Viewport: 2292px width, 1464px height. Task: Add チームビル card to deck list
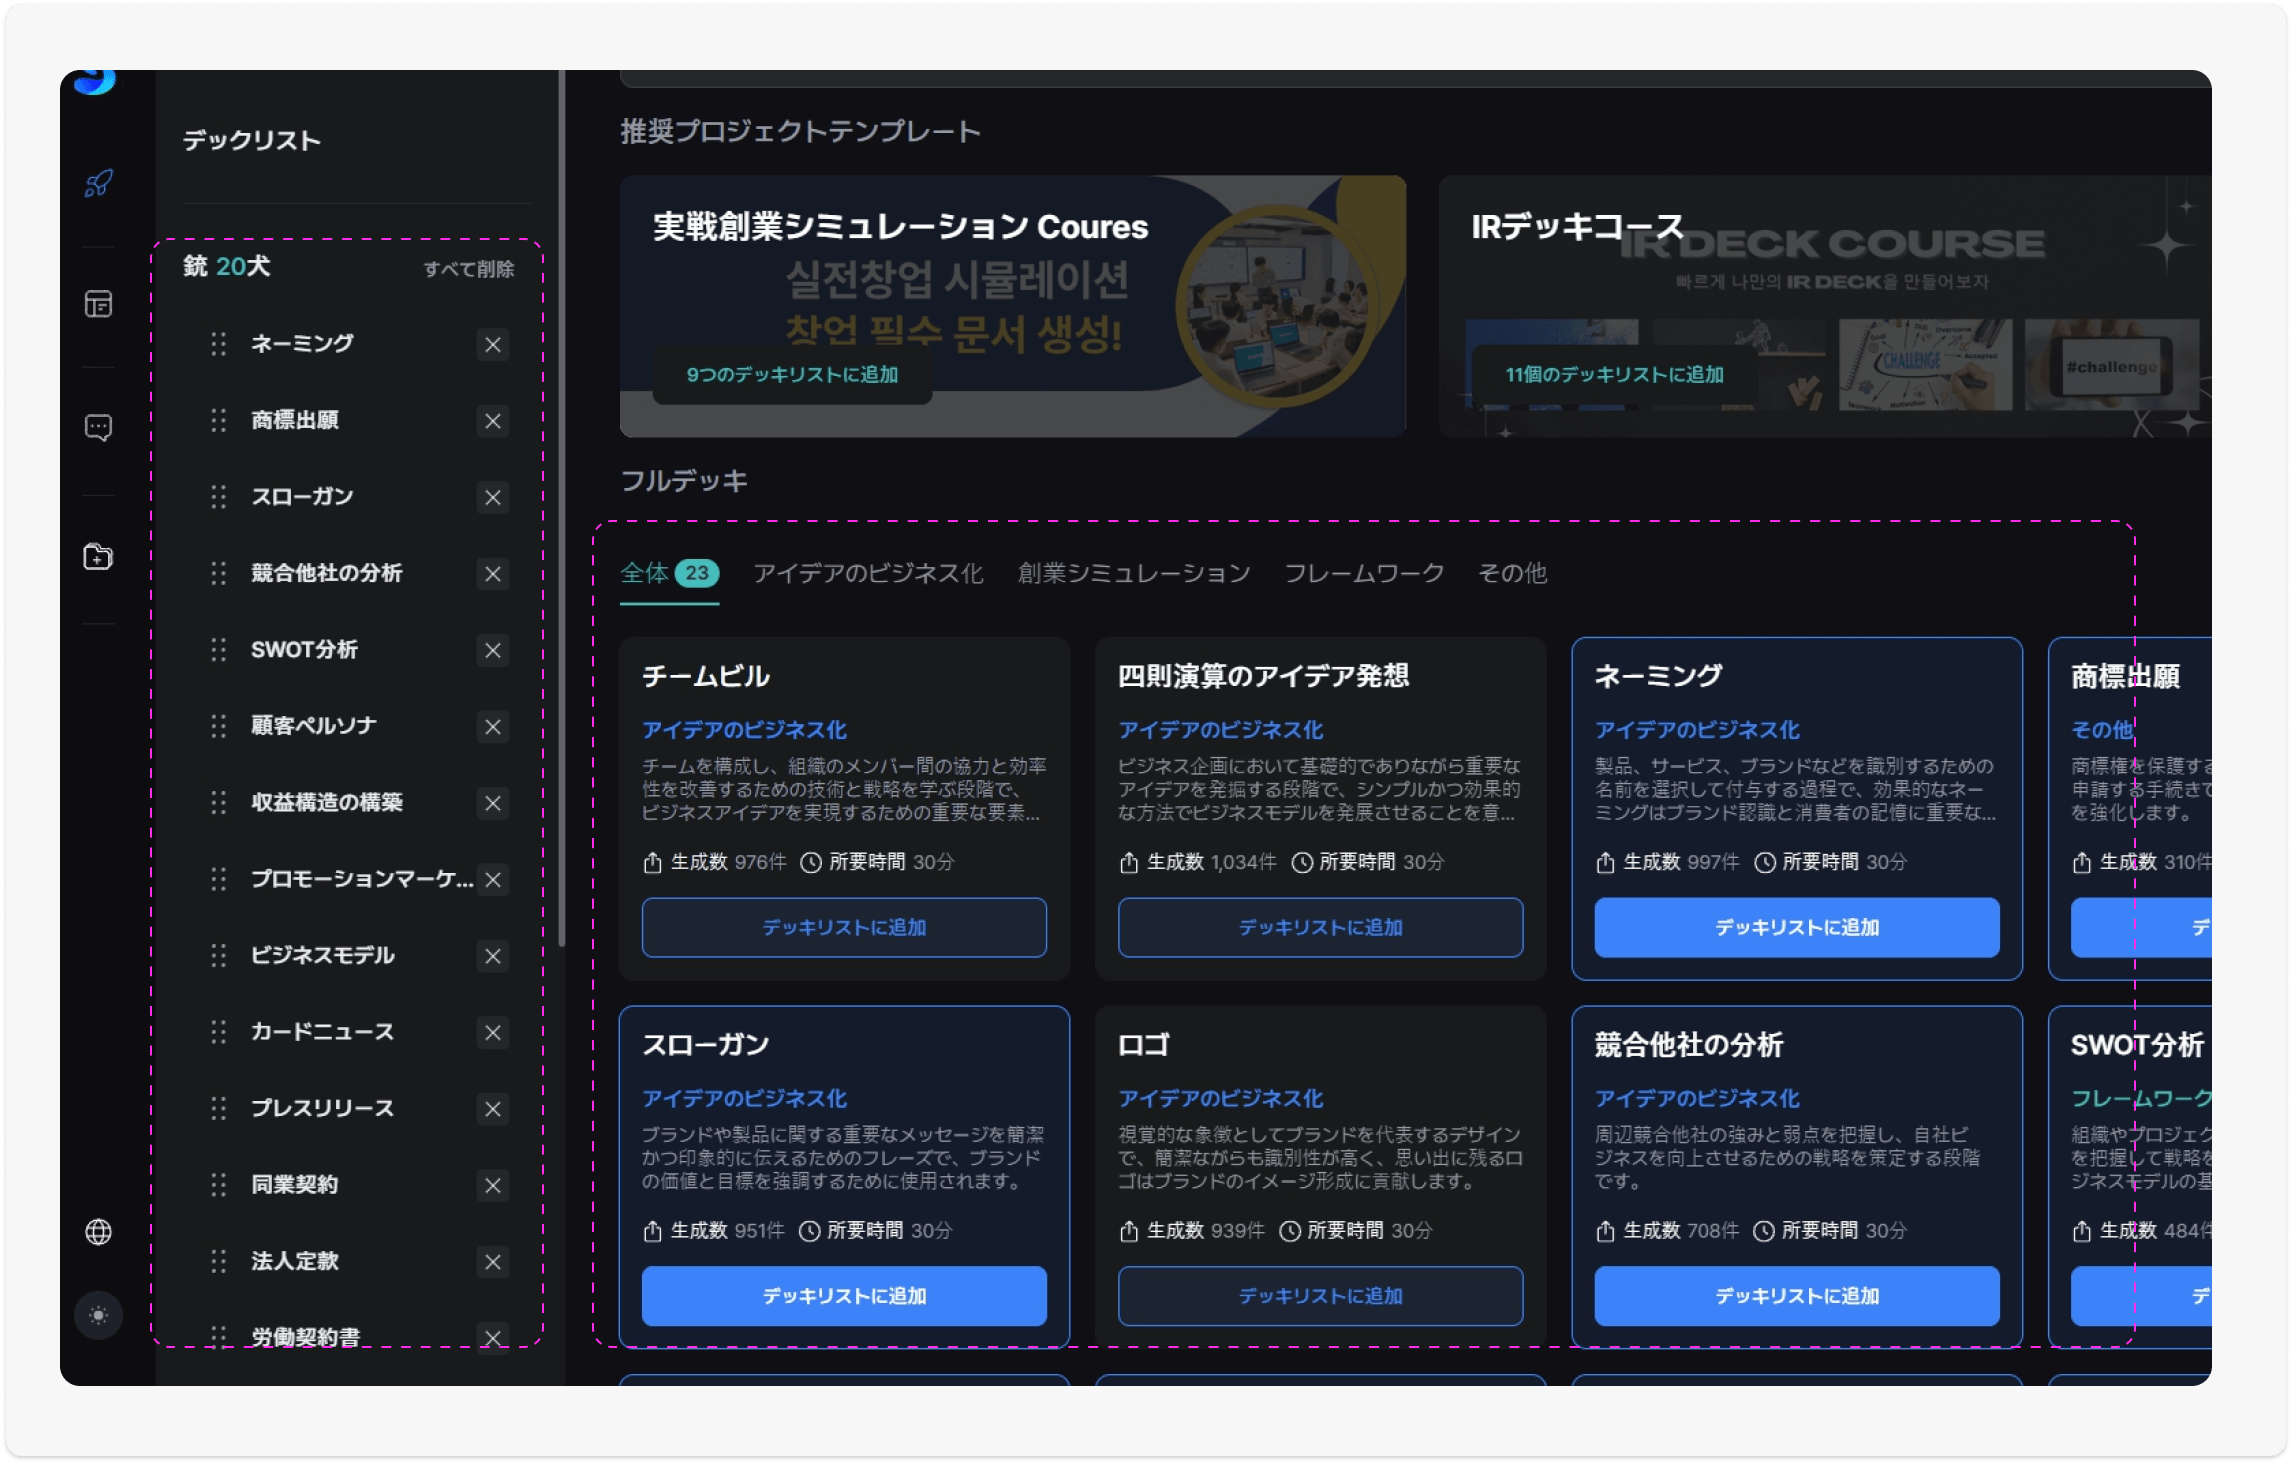click(x=844, y=928)
